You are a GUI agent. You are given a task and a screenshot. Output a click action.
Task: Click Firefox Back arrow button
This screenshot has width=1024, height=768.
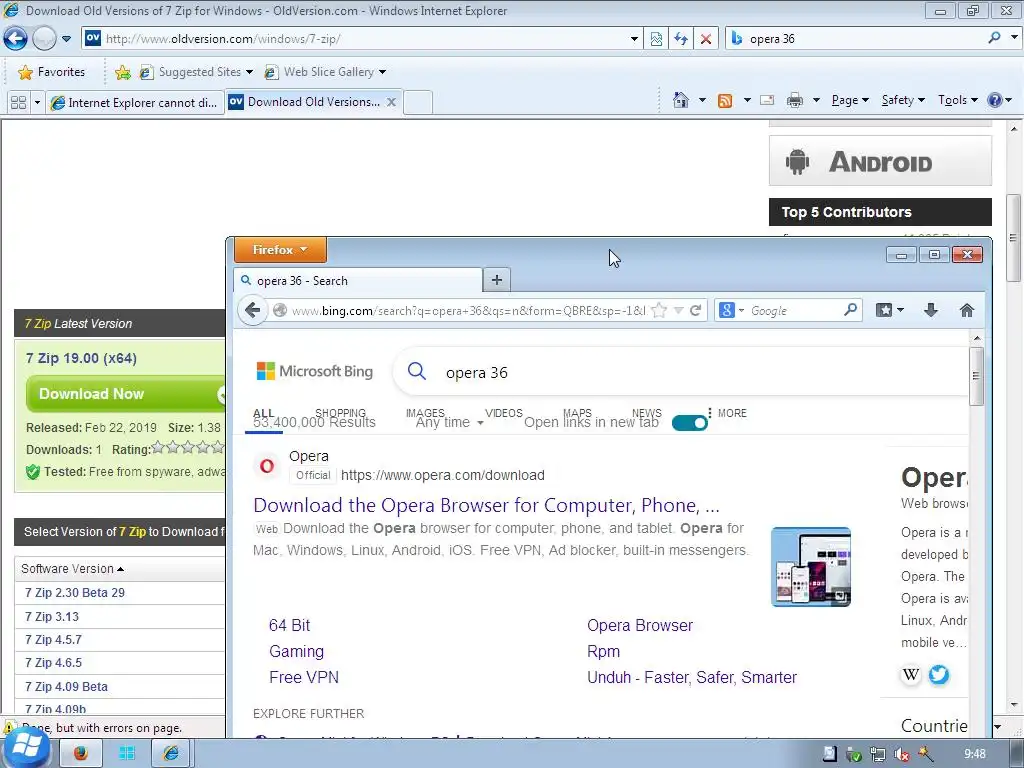pos(253,310)
